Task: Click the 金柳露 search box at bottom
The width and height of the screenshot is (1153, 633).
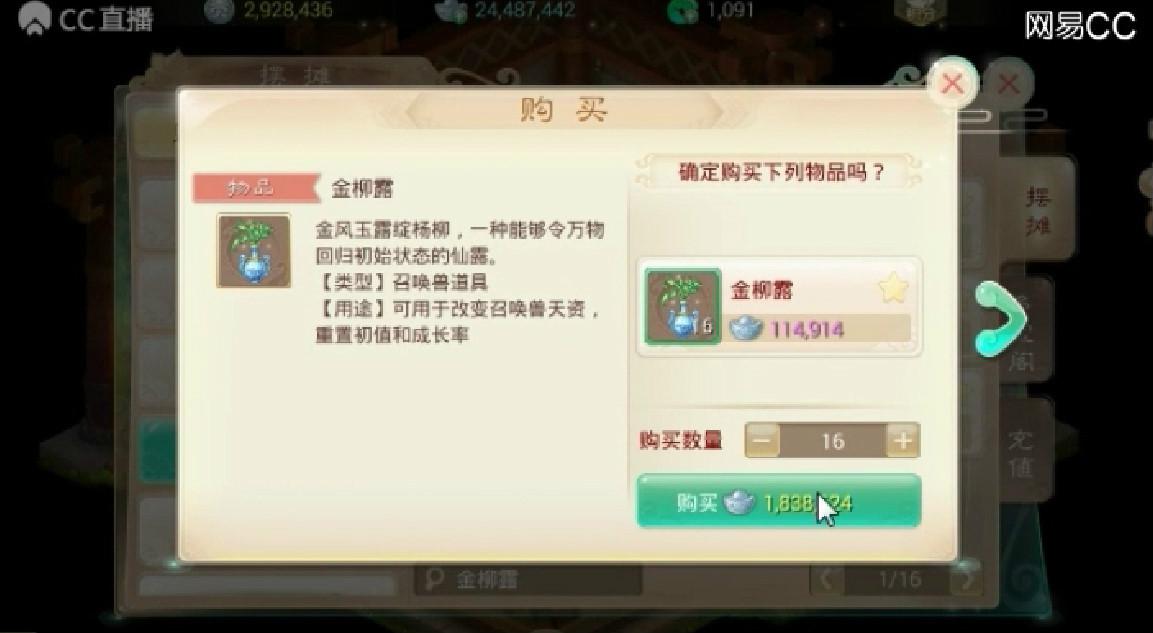Action: [528, 579]
